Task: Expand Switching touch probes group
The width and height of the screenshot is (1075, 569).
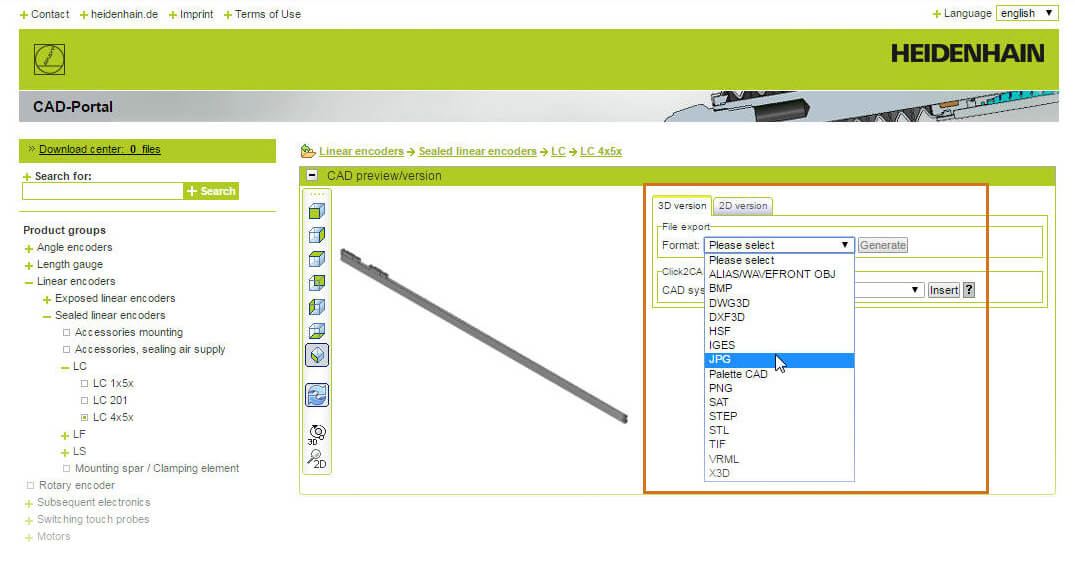Action: [x=28, y=520]
